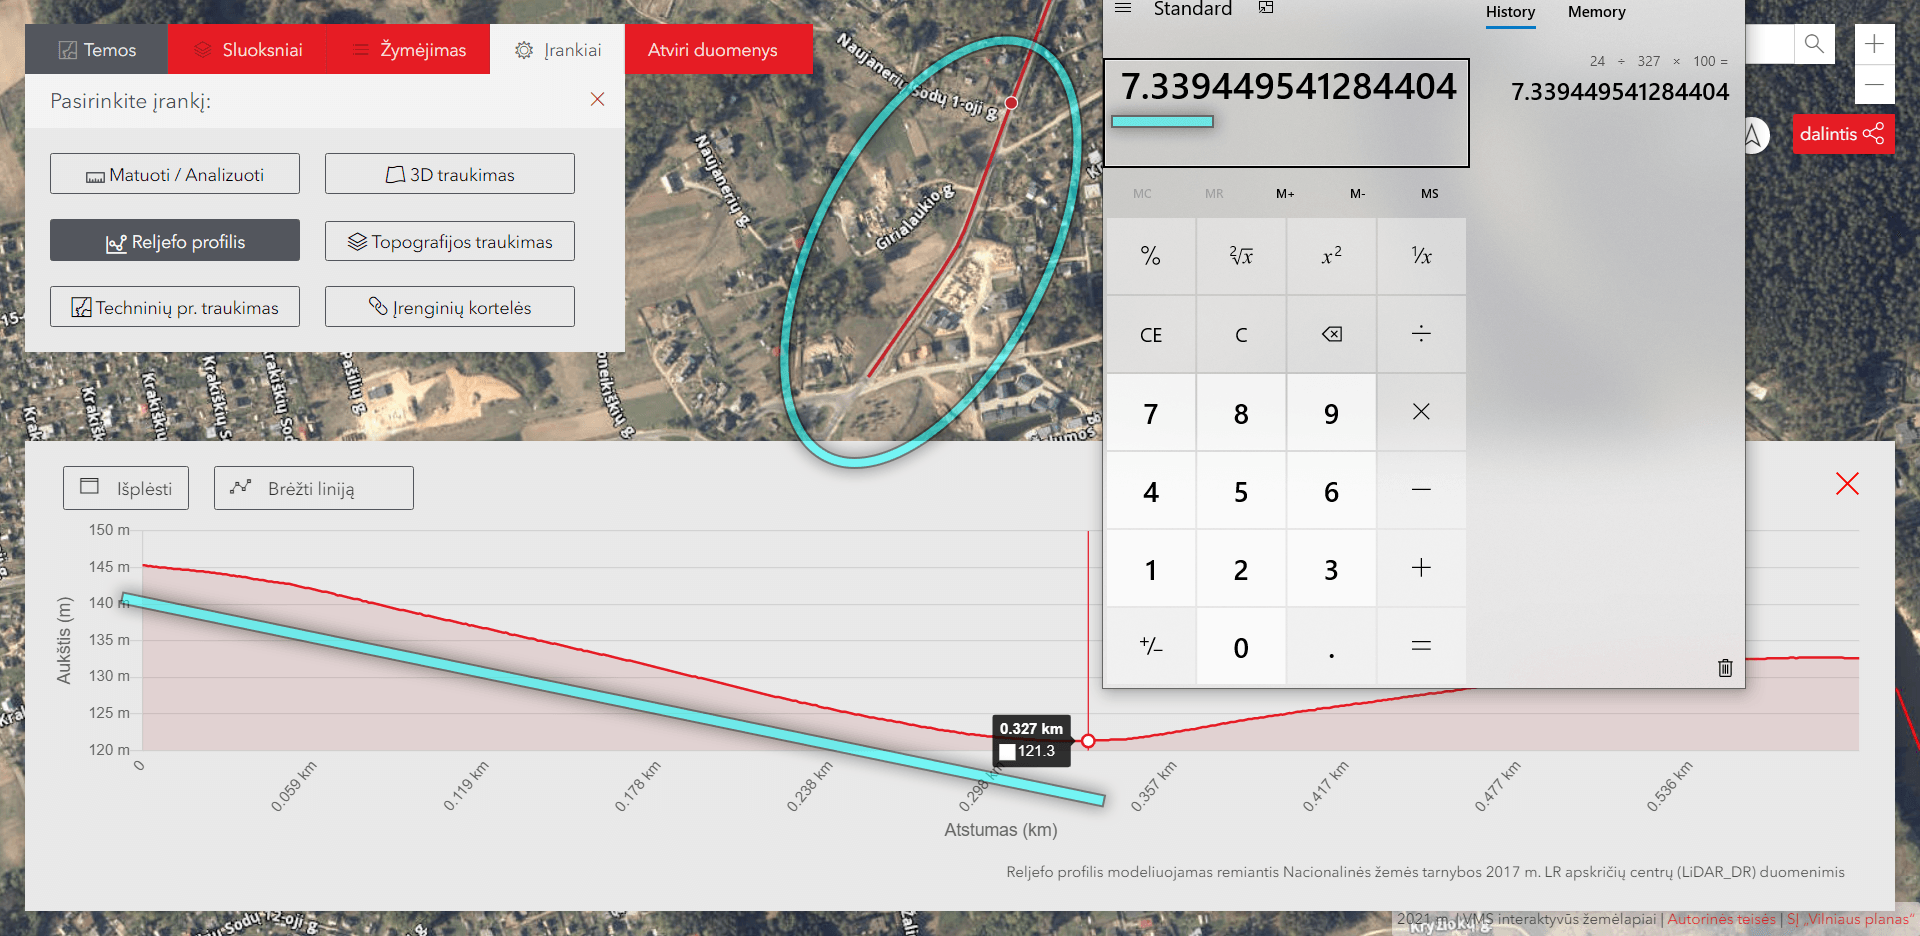This screenshot has height=936, width=1920.
Task: Click the Matuoti / Analizuoti button
Action: 175,174
